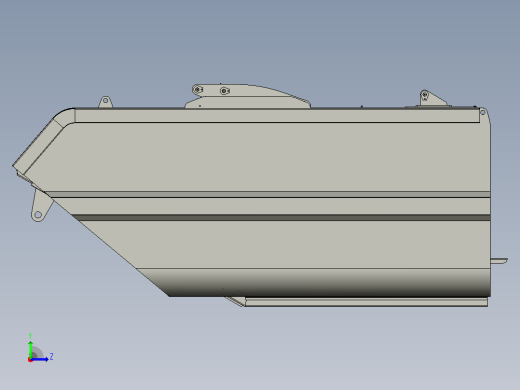Viewport: 520px width, 390px height.
Task: Click the blue Z axis of the triad
Action: pyautogui.click(x=40, y=359)
